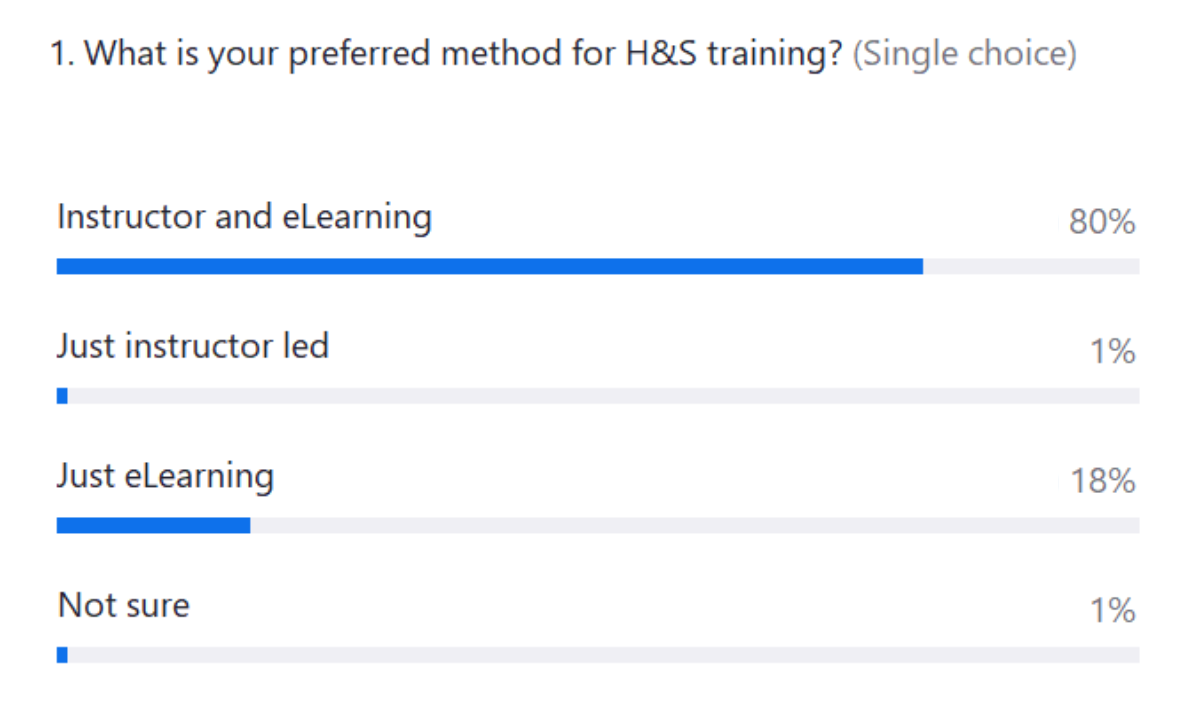The image size is (1200, 712).
Task: Select the 'Just eLearning' option label
Action: [x=165, y=476]
